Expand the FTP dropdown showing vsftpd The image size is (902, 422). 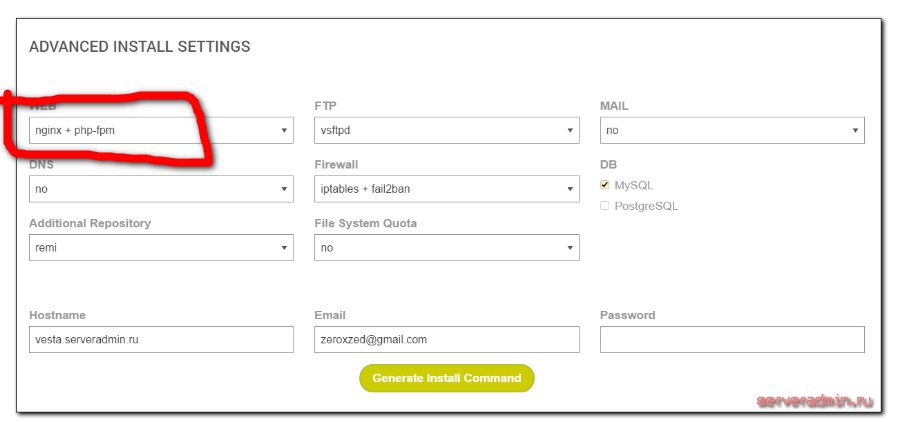[446, 130]
